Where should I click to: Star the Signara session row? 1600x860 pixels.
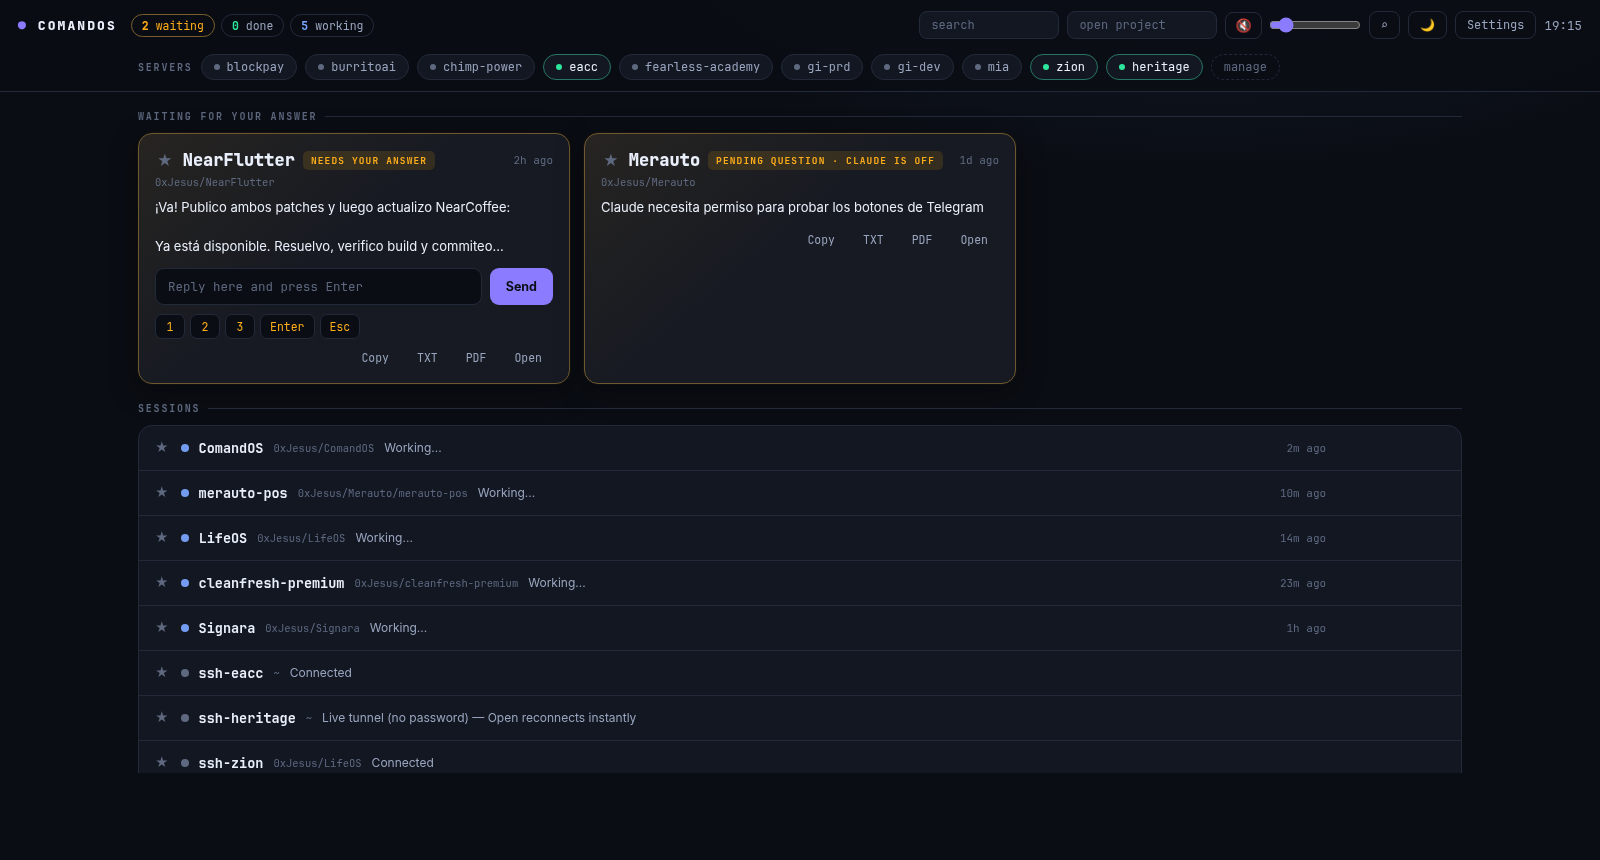click(162, 627)
